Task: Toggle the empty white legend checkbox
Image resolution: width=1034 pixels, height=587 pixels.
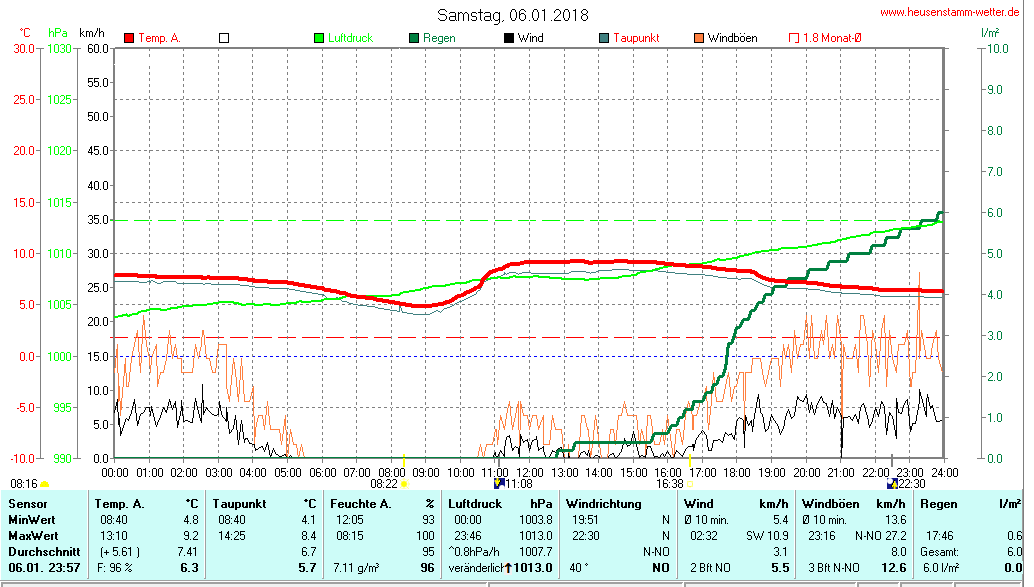Action: [224, 38]
